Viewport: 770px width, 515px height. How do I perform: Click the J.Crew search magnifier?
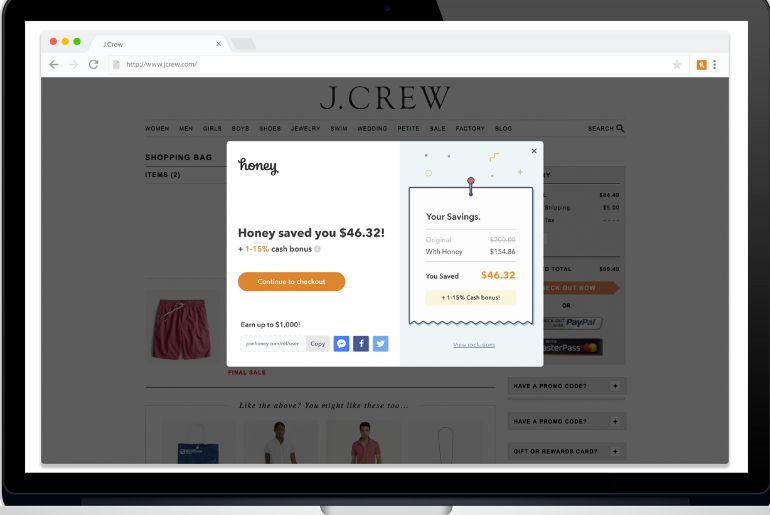coord(620,128)
